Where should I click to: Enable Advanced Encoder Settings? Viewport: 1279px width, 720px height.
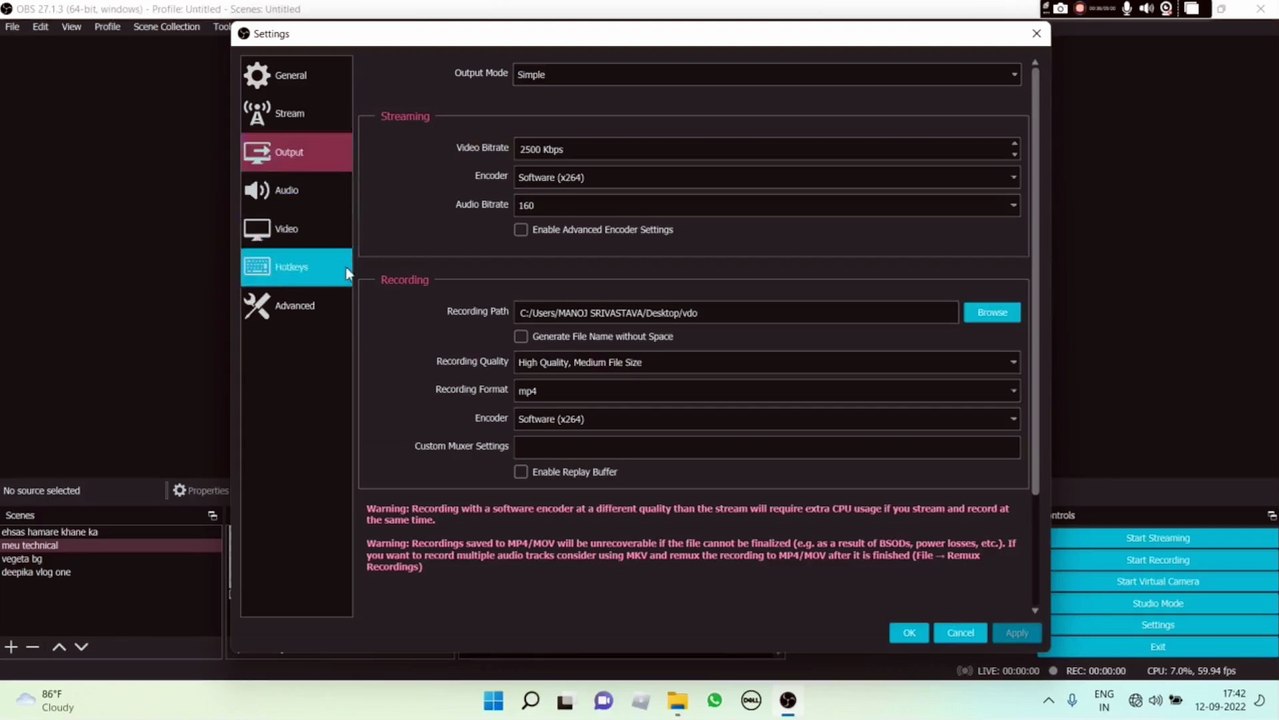click(521, 229)
